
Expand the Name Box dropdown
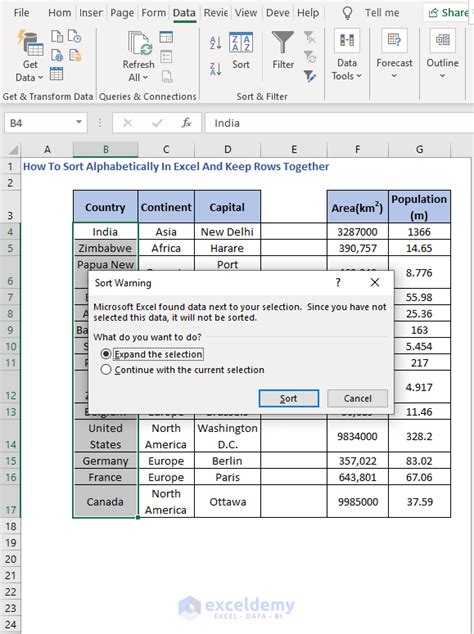click(79, 122)
